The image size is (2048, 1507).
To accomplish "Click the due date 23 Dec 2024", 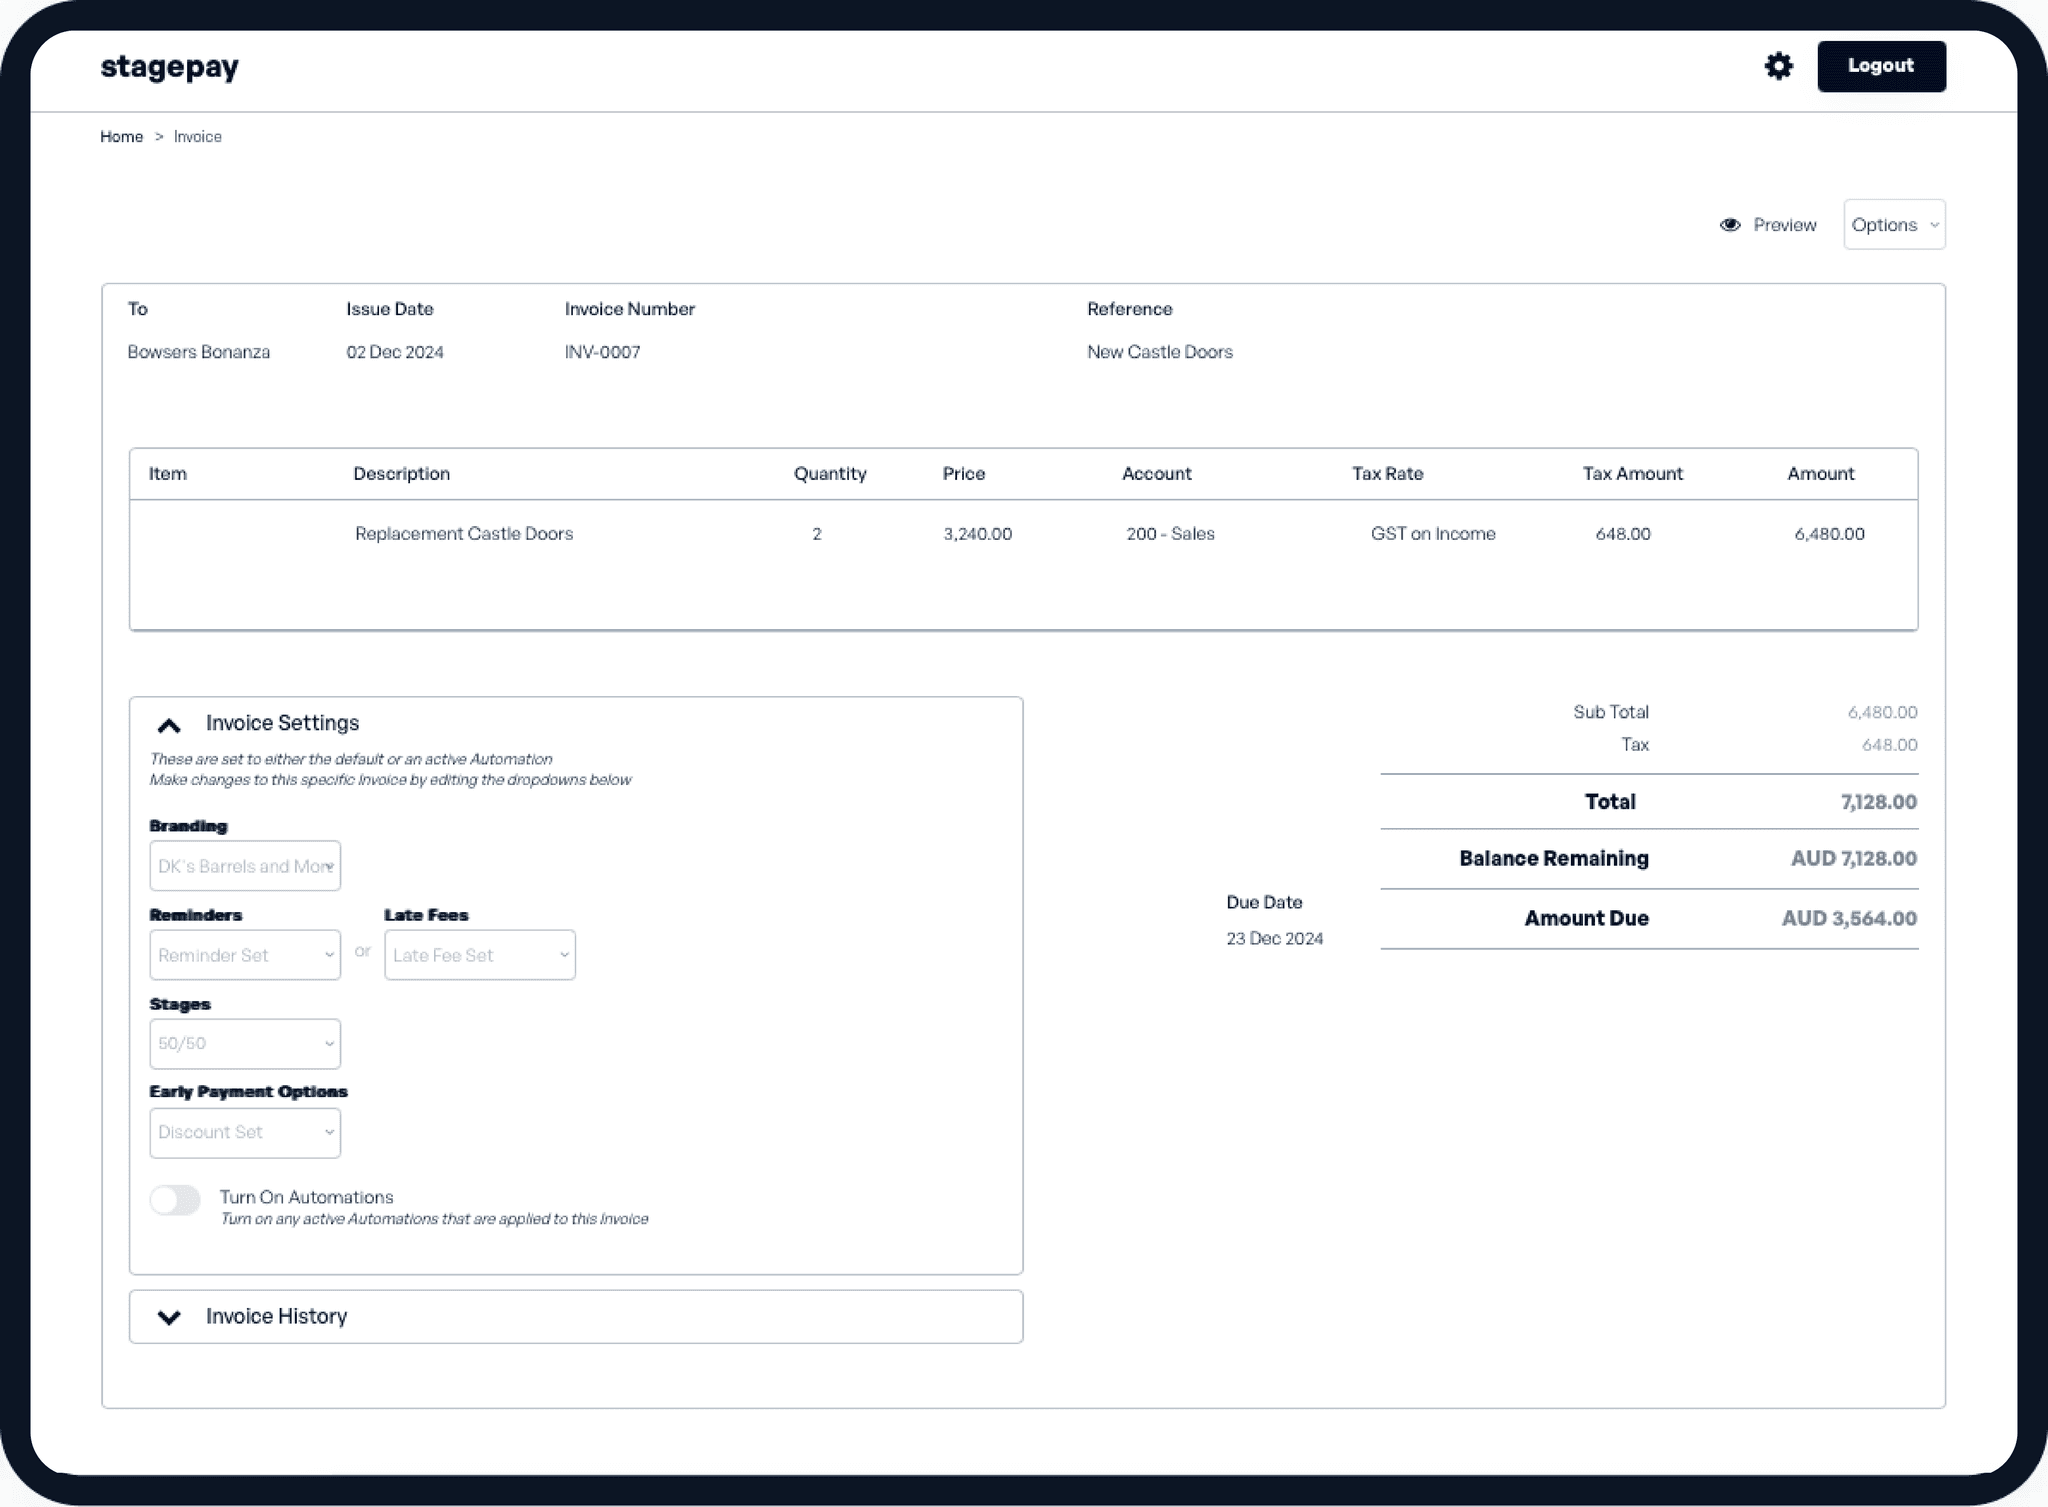I will point(1275,939).
